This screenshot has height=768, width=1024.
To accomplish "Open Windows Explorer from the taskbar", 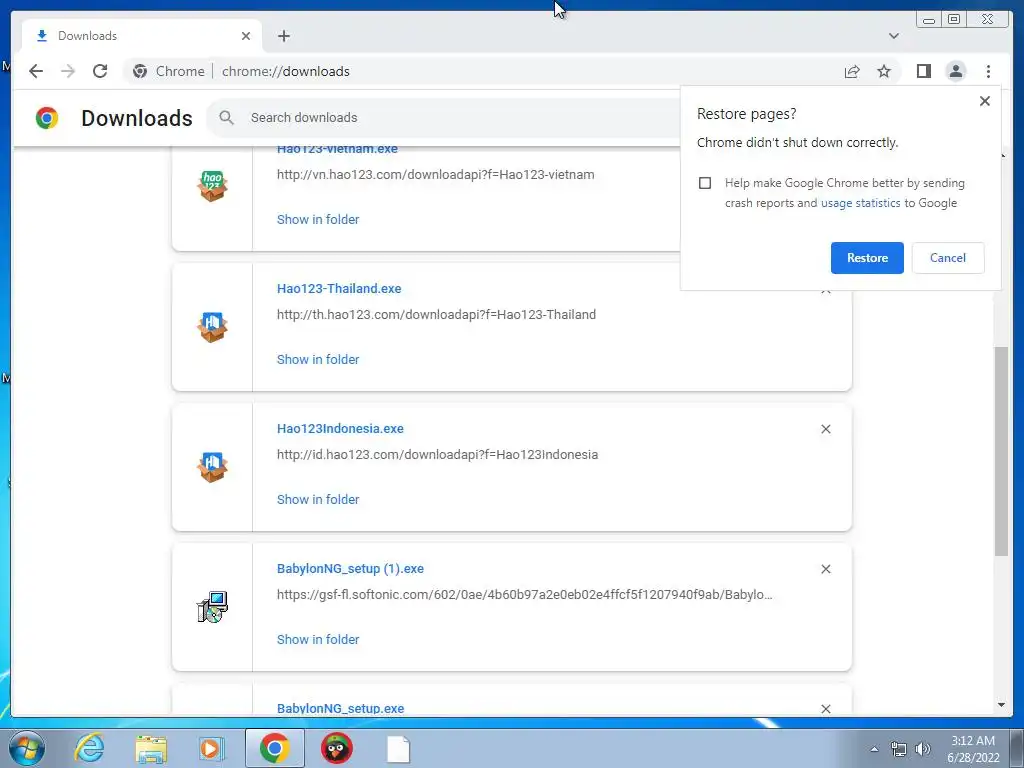I will [151, 748].
